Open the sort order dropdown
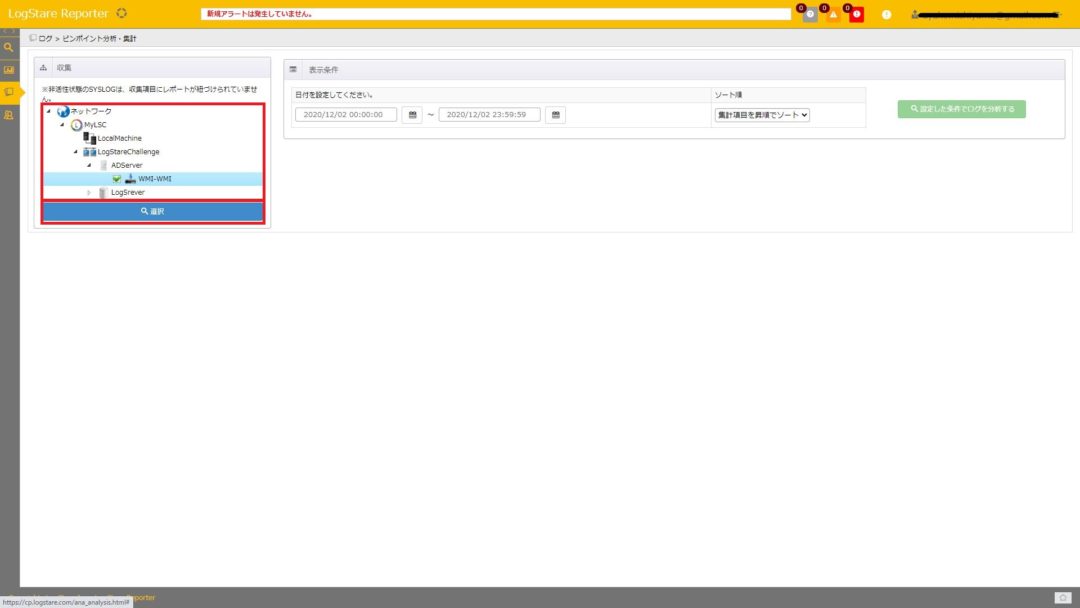Screen dimensions: 1080x608 click(x=762, y=115)
